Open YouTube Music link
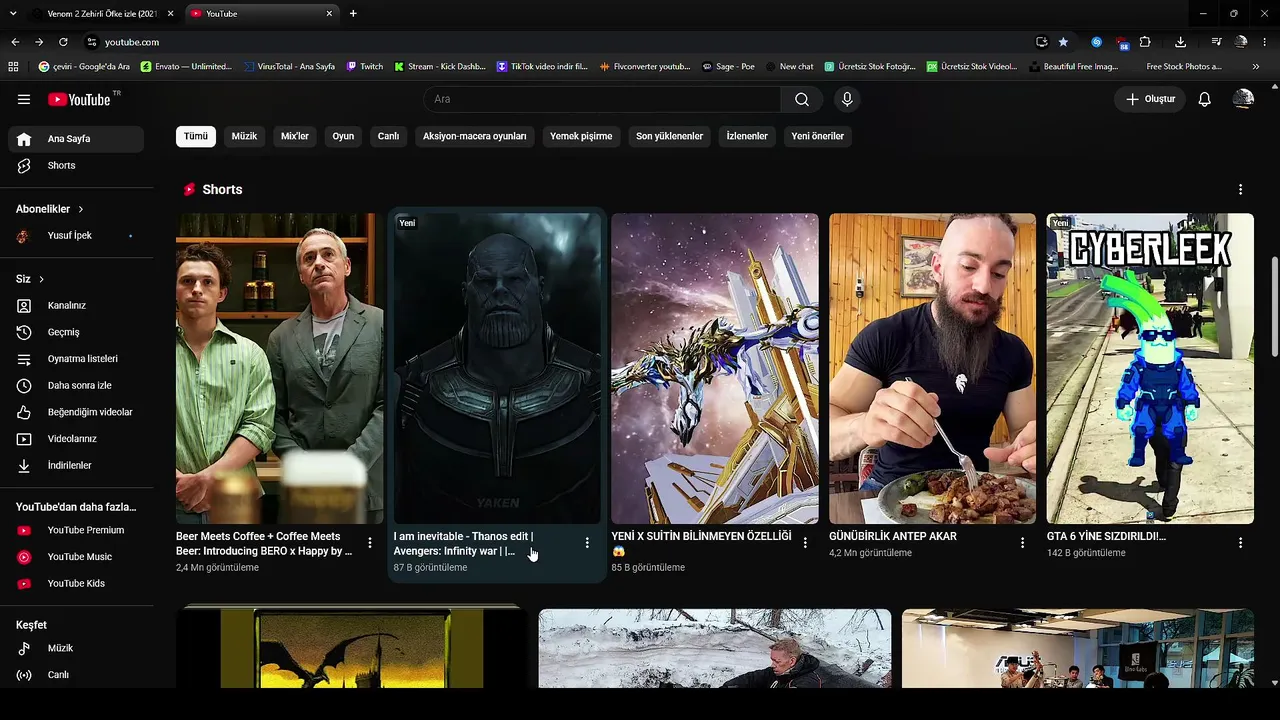 (x=76, y=557)
